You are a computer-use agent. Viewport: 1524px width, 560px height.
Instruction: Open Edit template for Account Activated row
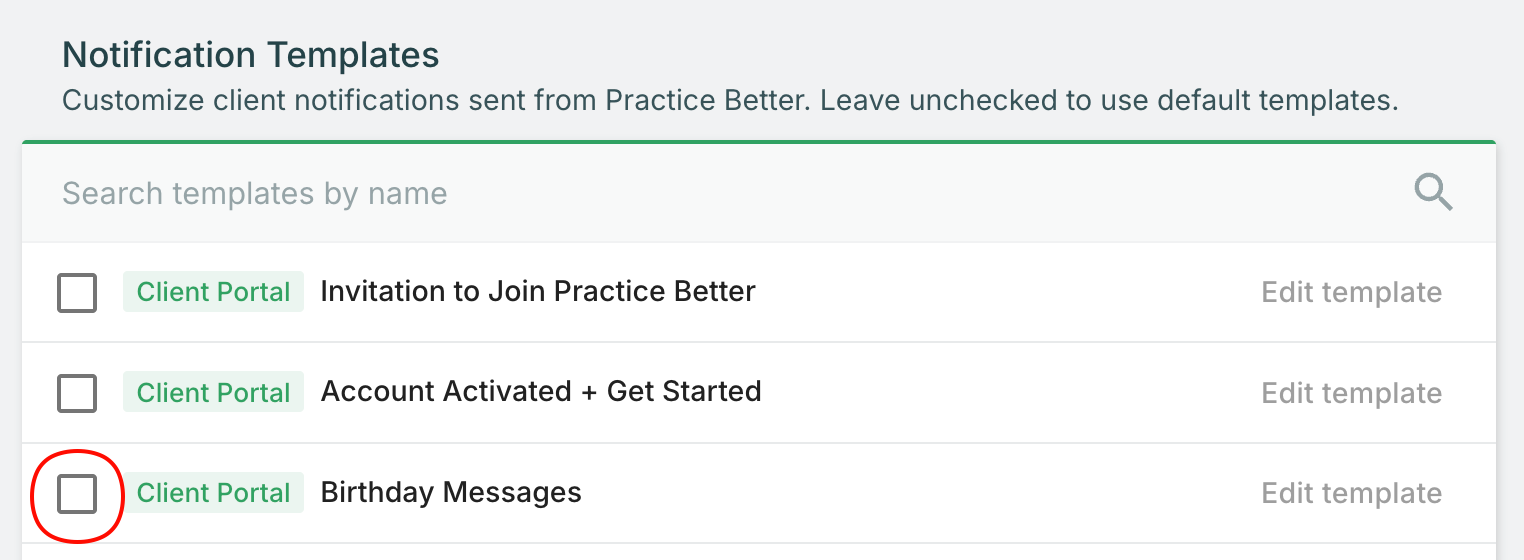coord(1351,393)
